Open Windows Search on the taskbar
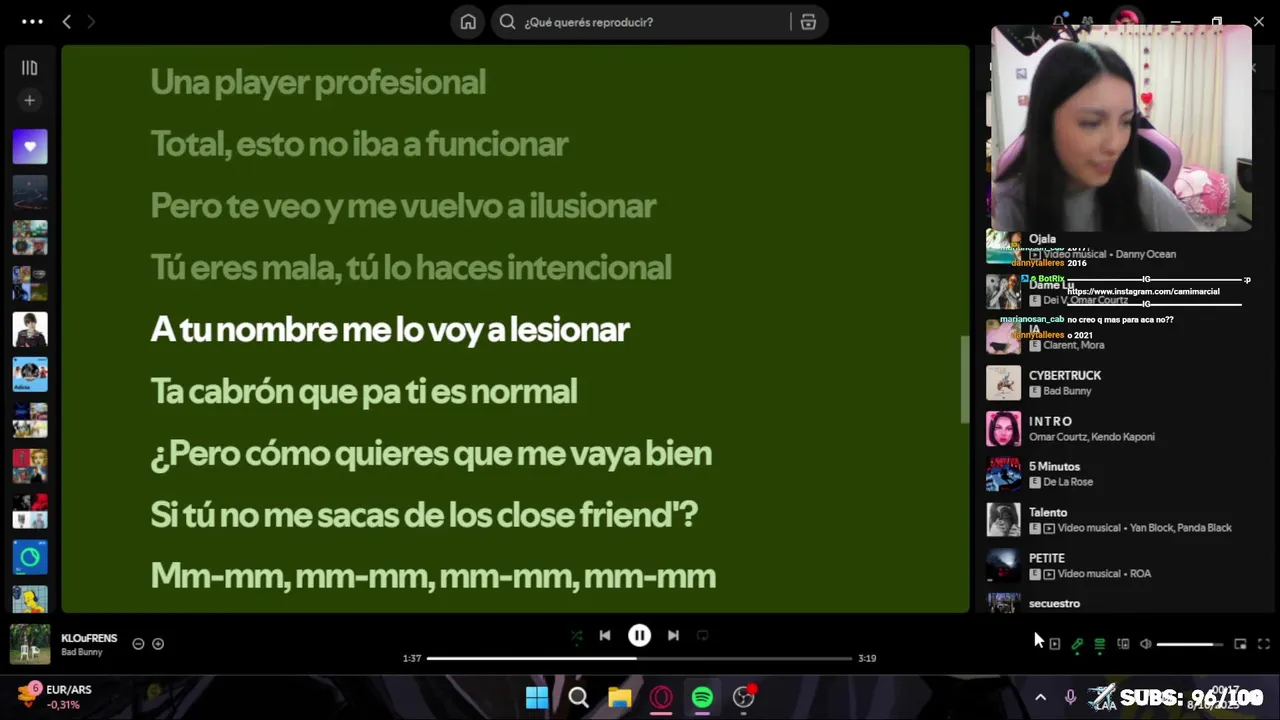 [x=578, y=697]
